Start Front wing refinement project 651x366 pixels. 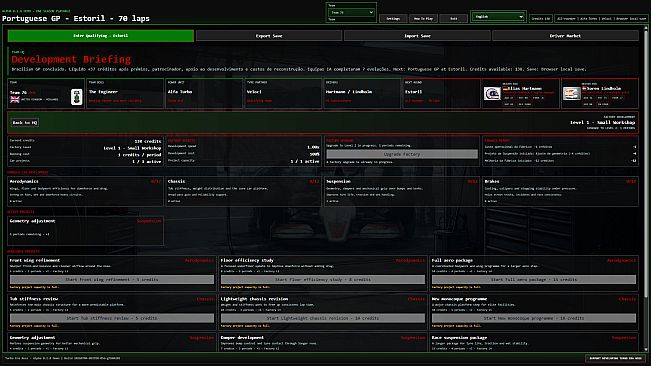[112, 280]
